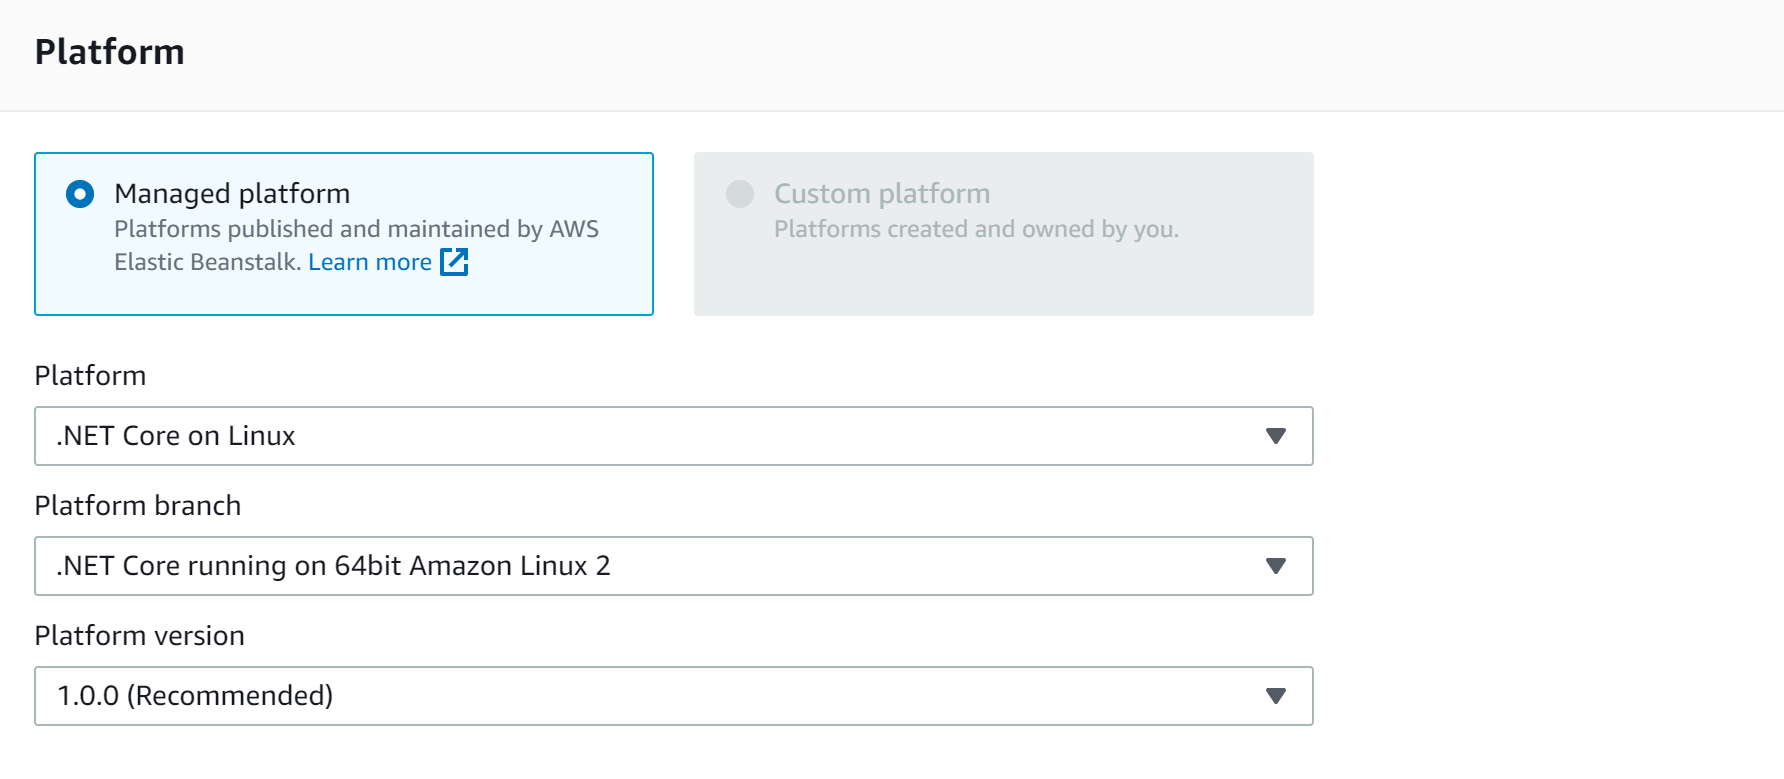
Task: Click empty space inside the Custom platform tile
Action: pyautogui.click(x=1003, y=280)
